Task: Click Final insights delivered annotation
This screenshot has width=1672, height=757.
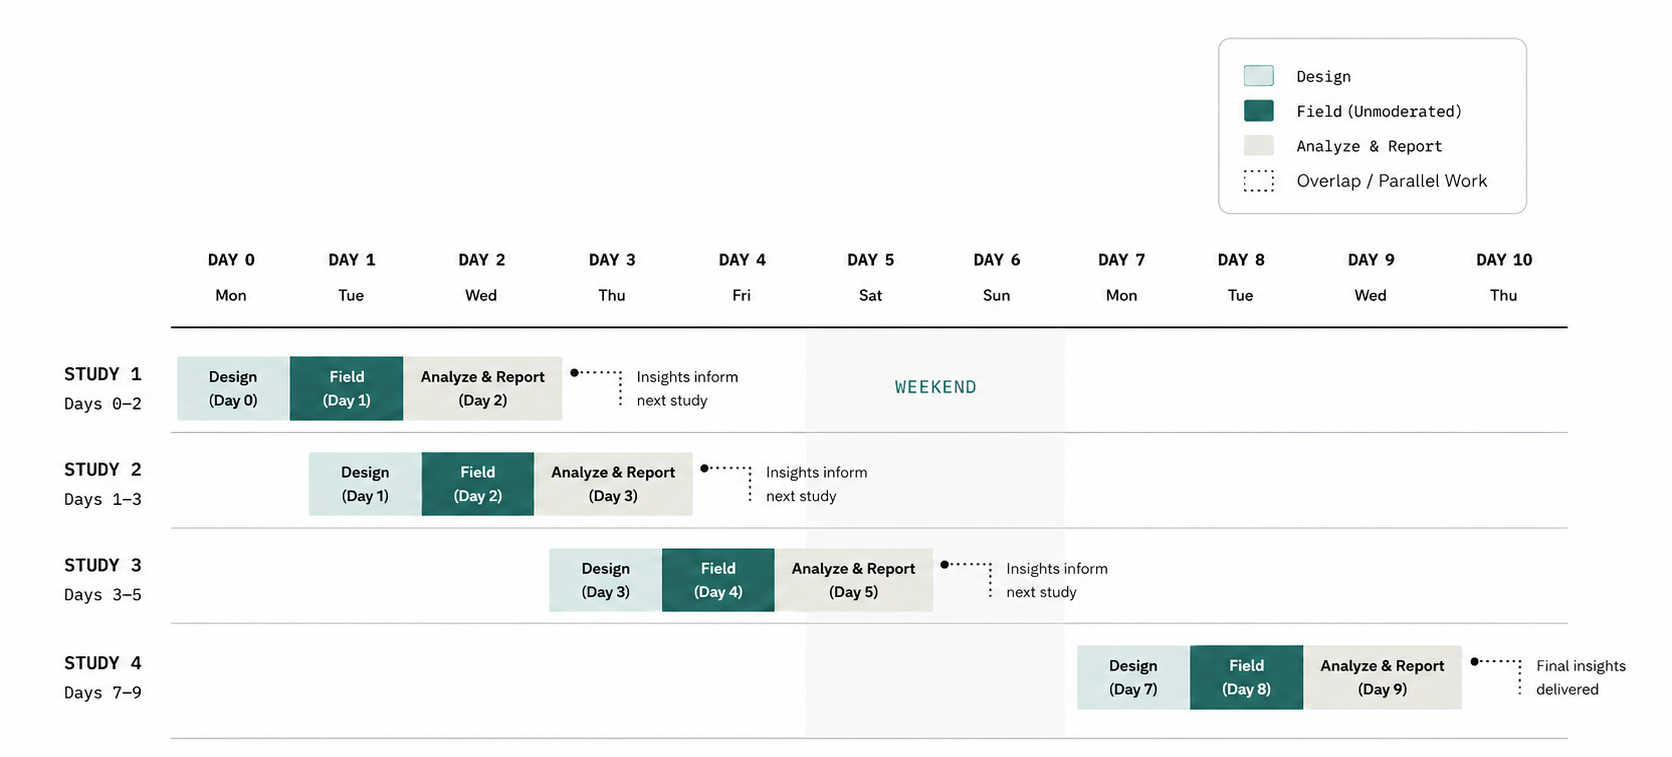Action: click(1581, 677)
